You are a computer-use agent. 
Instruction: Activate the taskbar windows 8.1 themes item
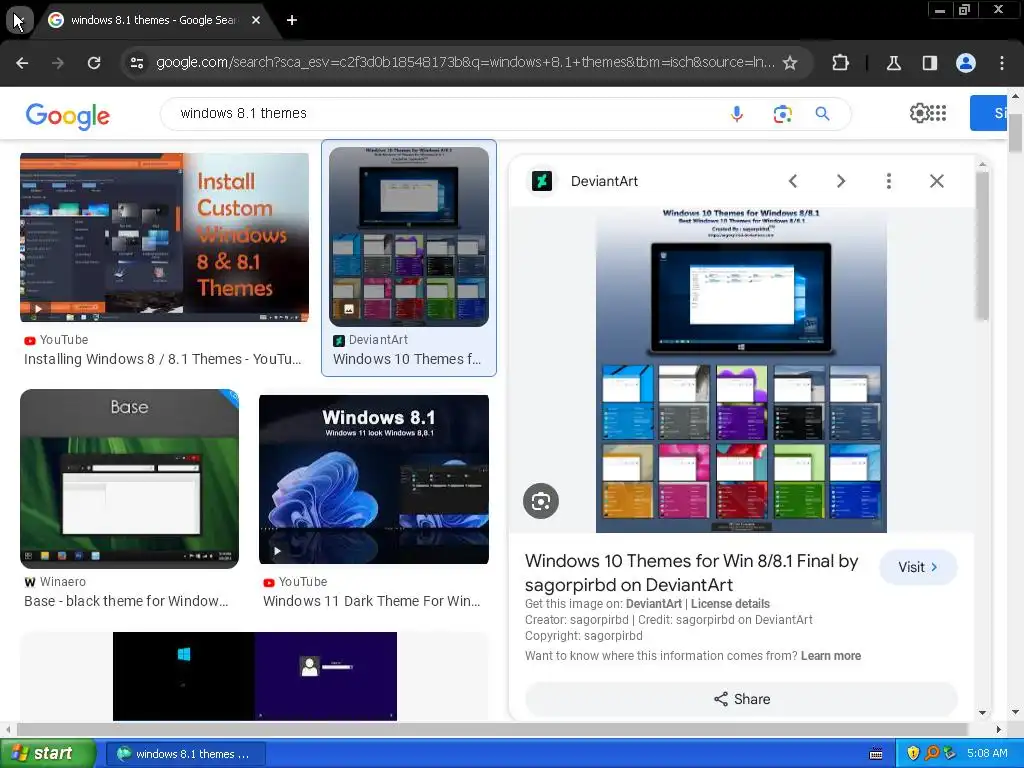[185, 754]
